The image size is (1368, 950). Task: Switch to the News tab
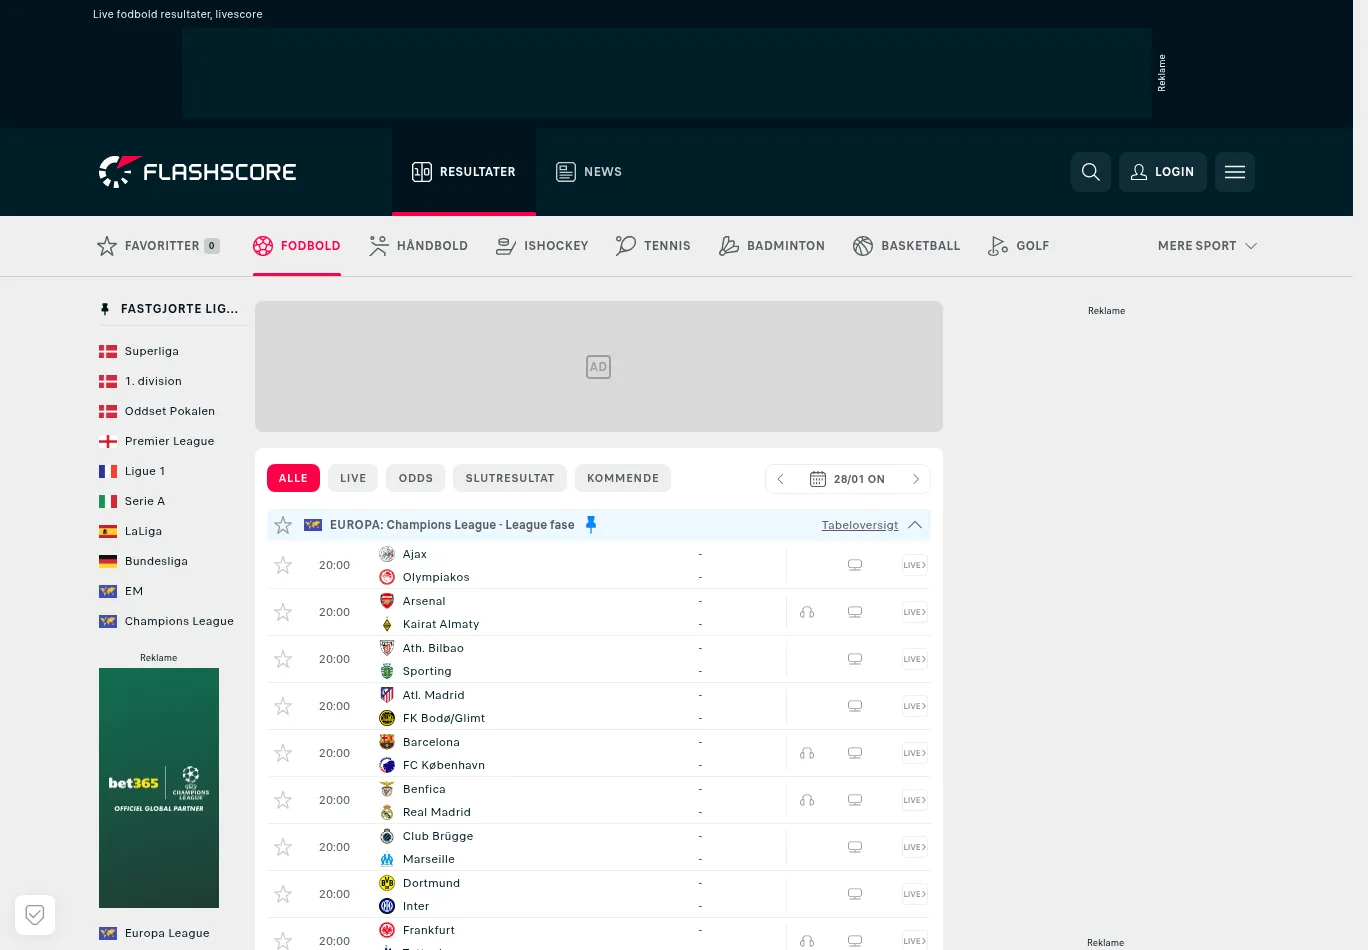click(589, 171)
